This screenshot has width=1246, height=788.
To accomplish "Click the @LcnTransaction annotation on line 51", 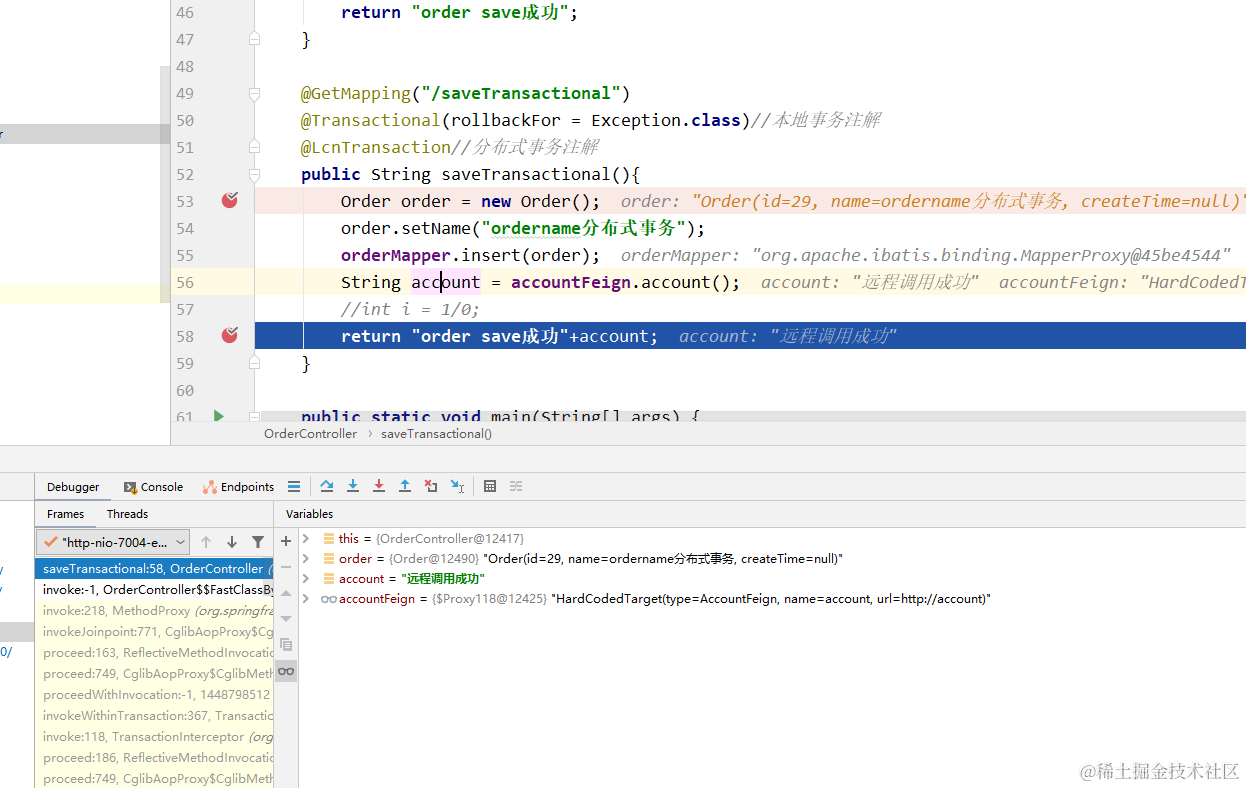I will [376, 147].
